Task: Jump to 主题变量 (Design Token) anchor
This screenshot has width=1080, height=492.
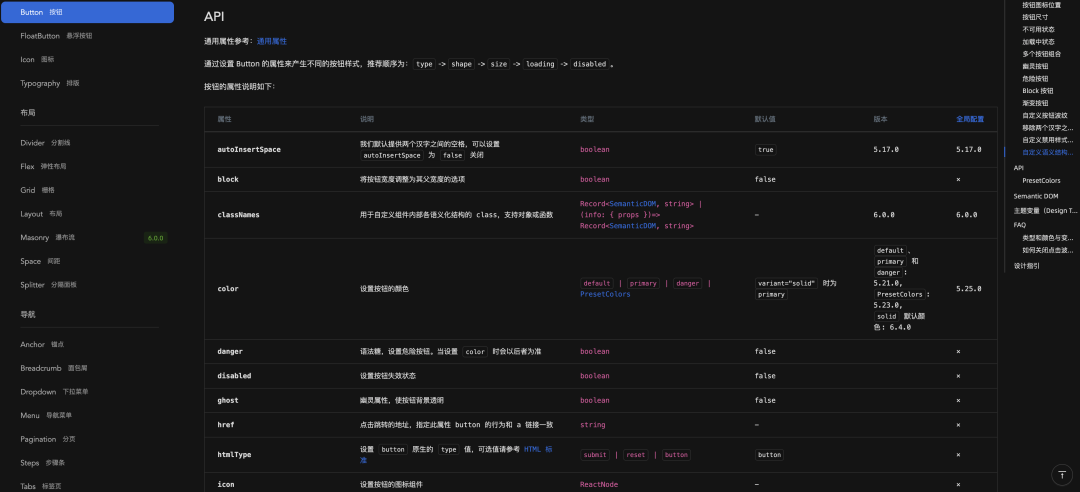Action: pos(1044,210)
